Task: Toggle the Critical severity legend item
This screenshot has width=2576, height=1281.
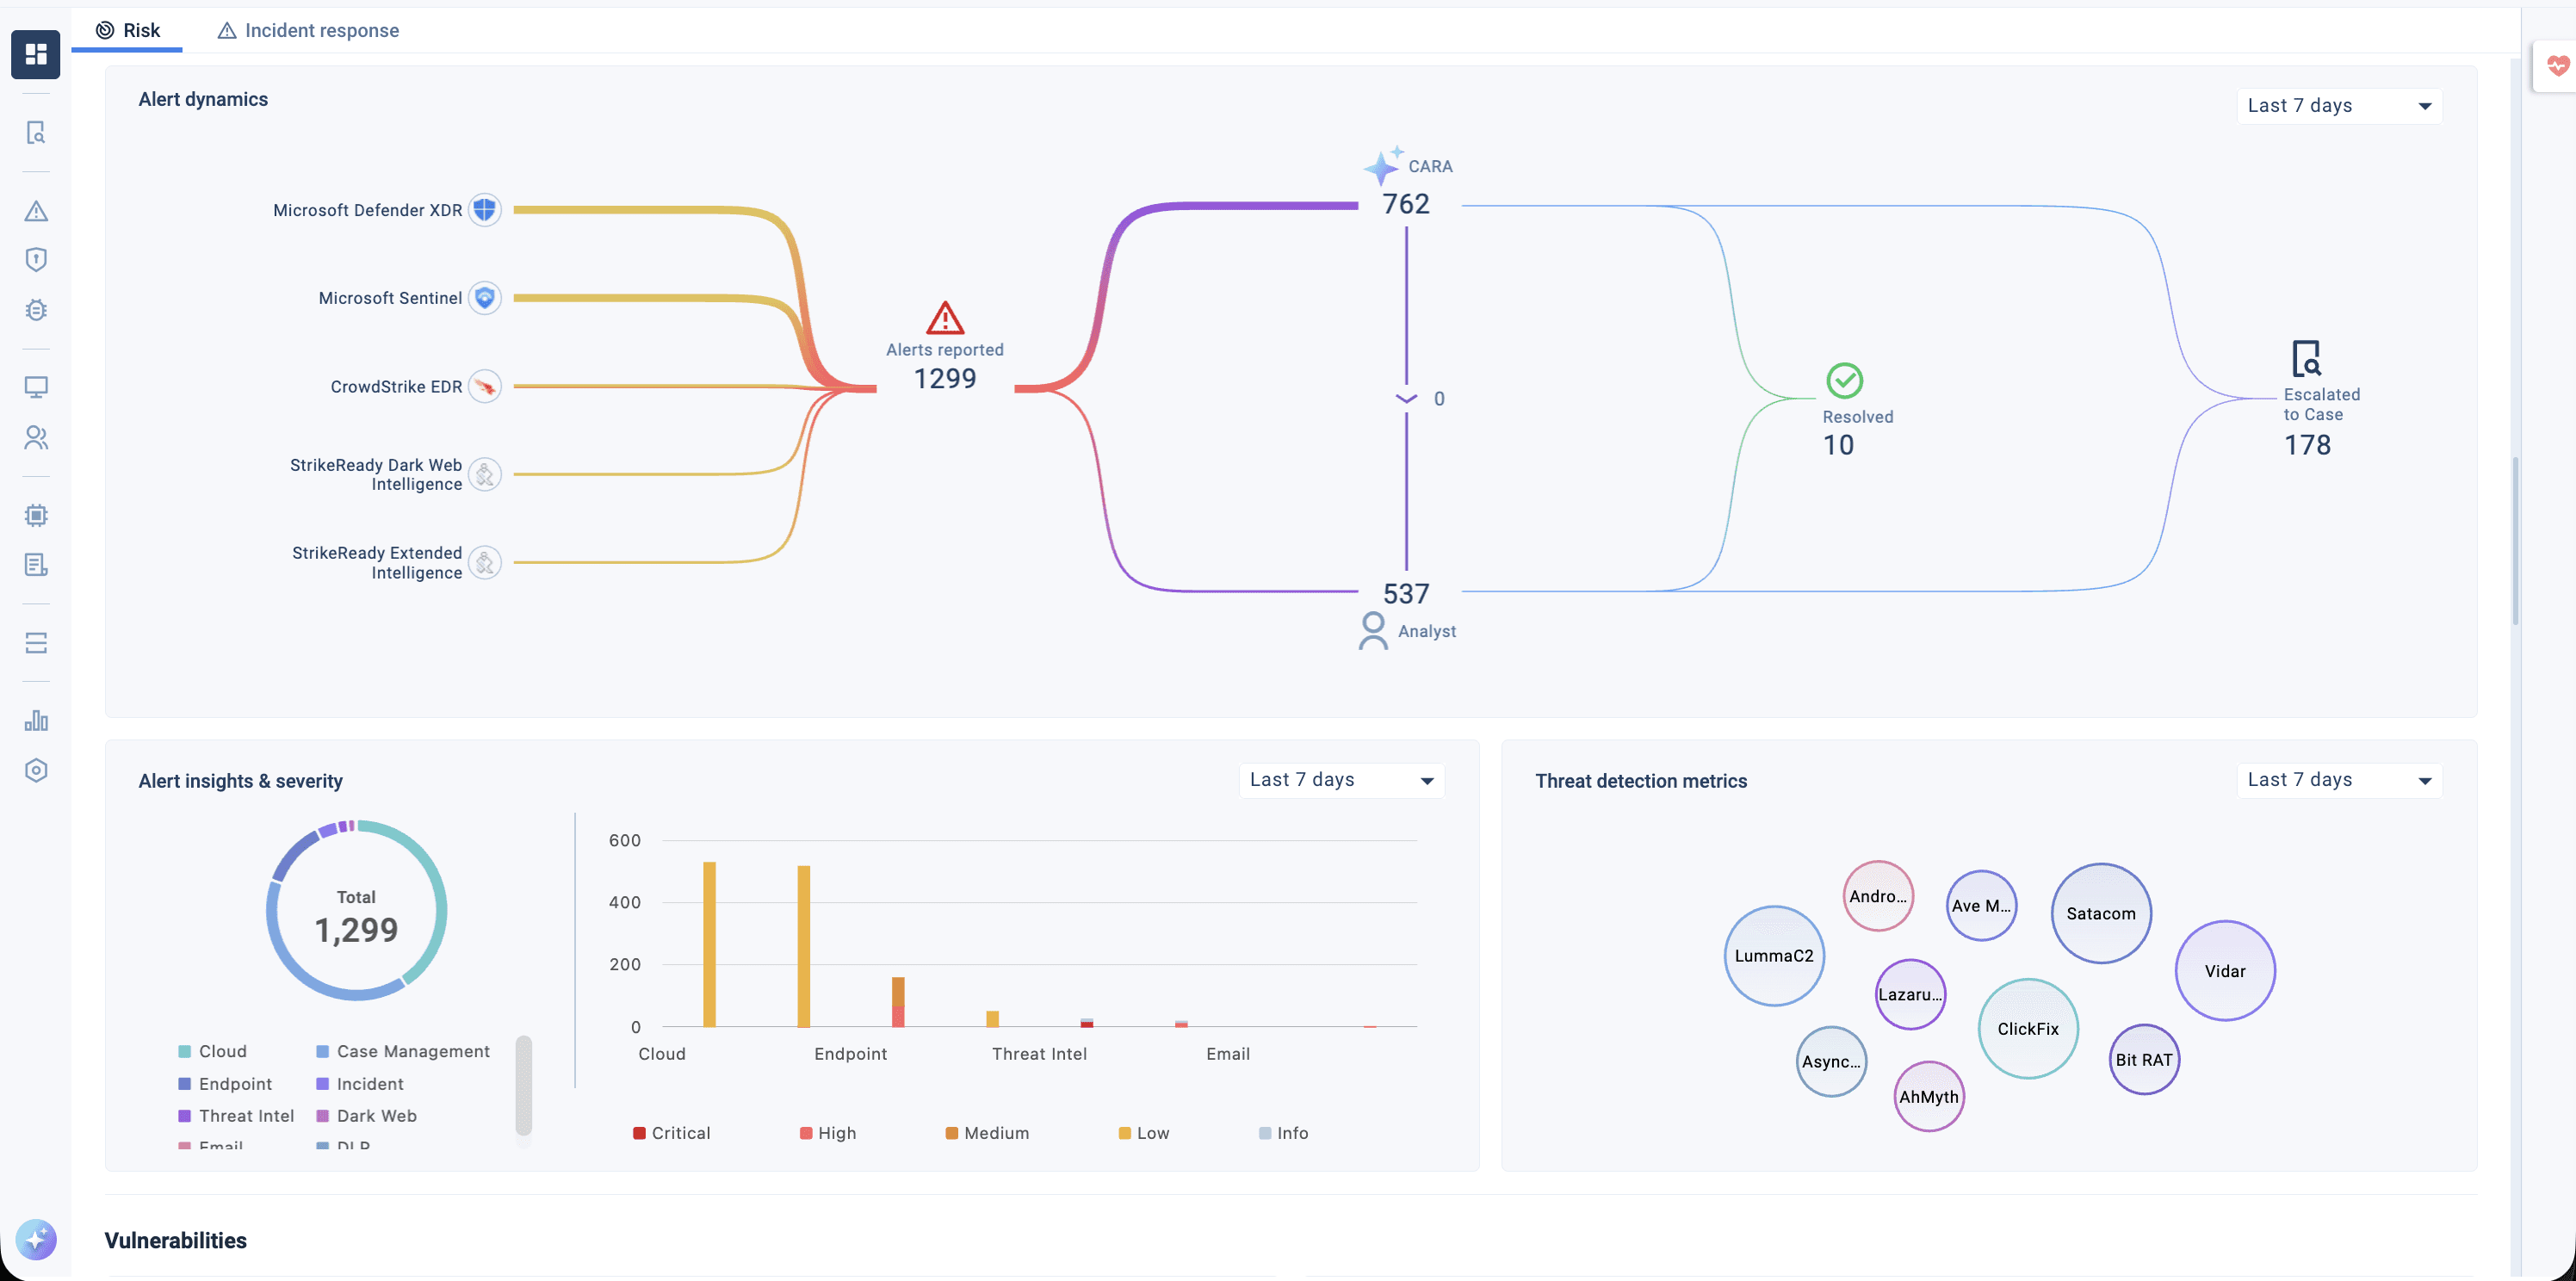Action: click(x=671, y=1133)
